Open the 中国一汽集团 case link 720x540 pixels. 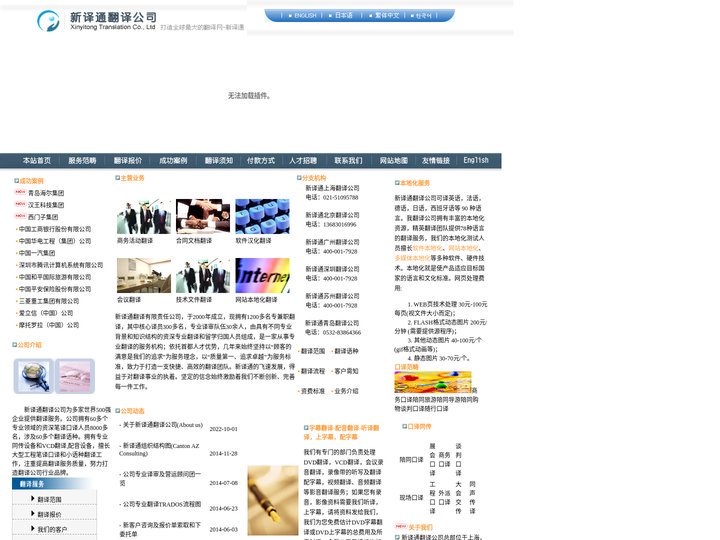[x=37, y=253]
